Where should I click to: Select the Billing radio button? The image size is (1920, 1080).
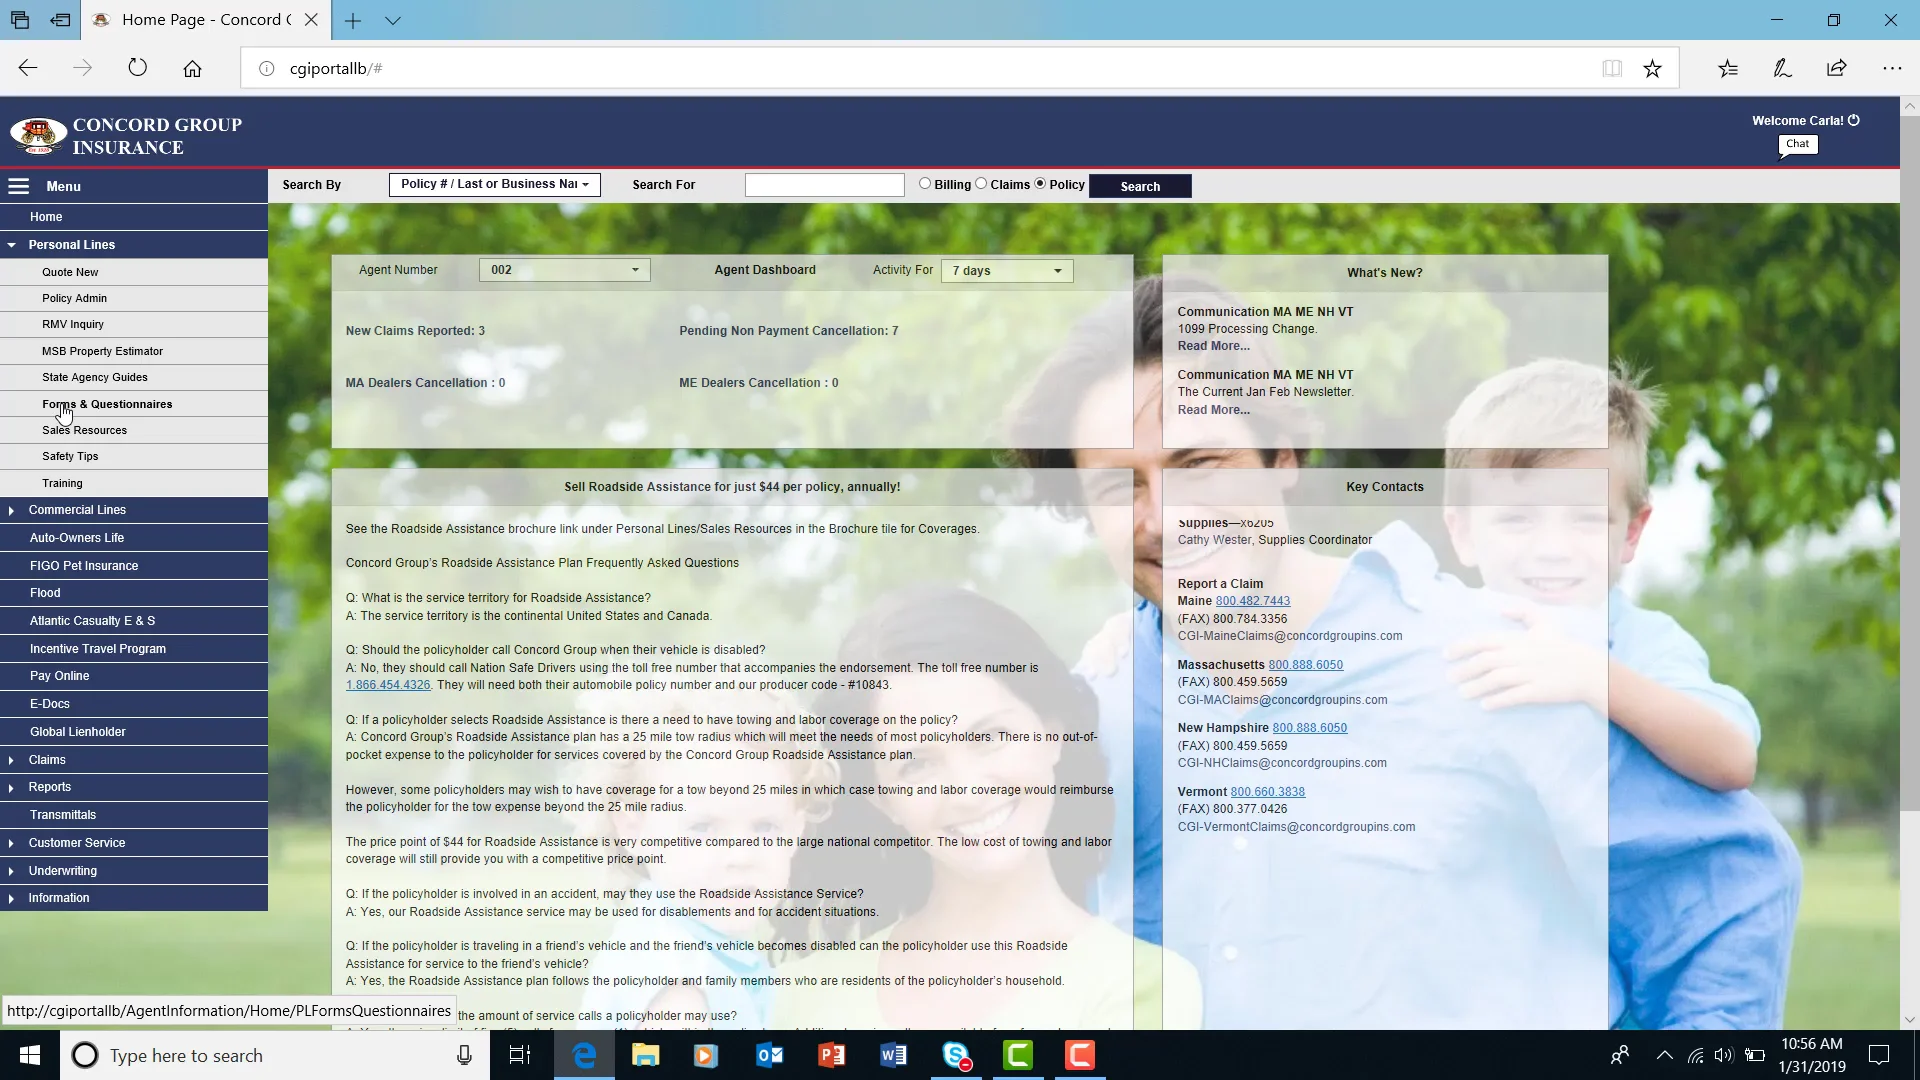pyautogui.click(x=925, y=184)
